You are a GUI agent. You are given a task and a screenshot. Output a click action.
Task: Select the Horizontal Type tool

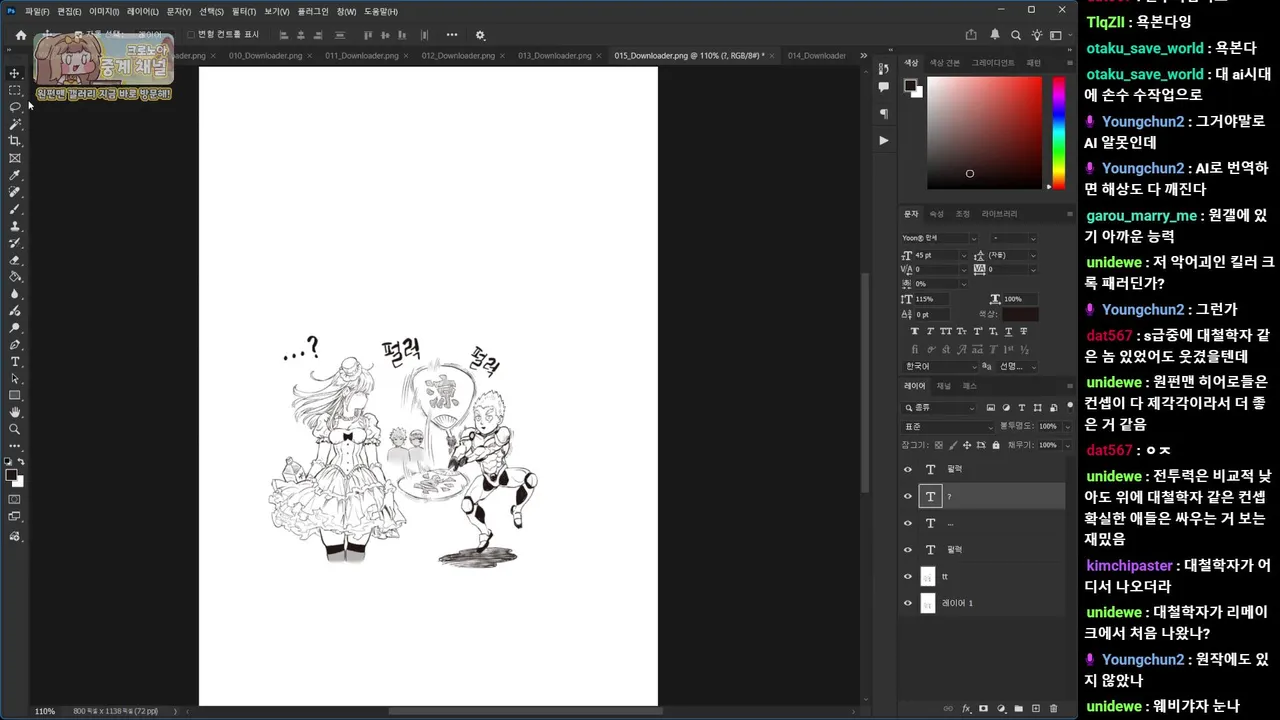pos(14,361)
